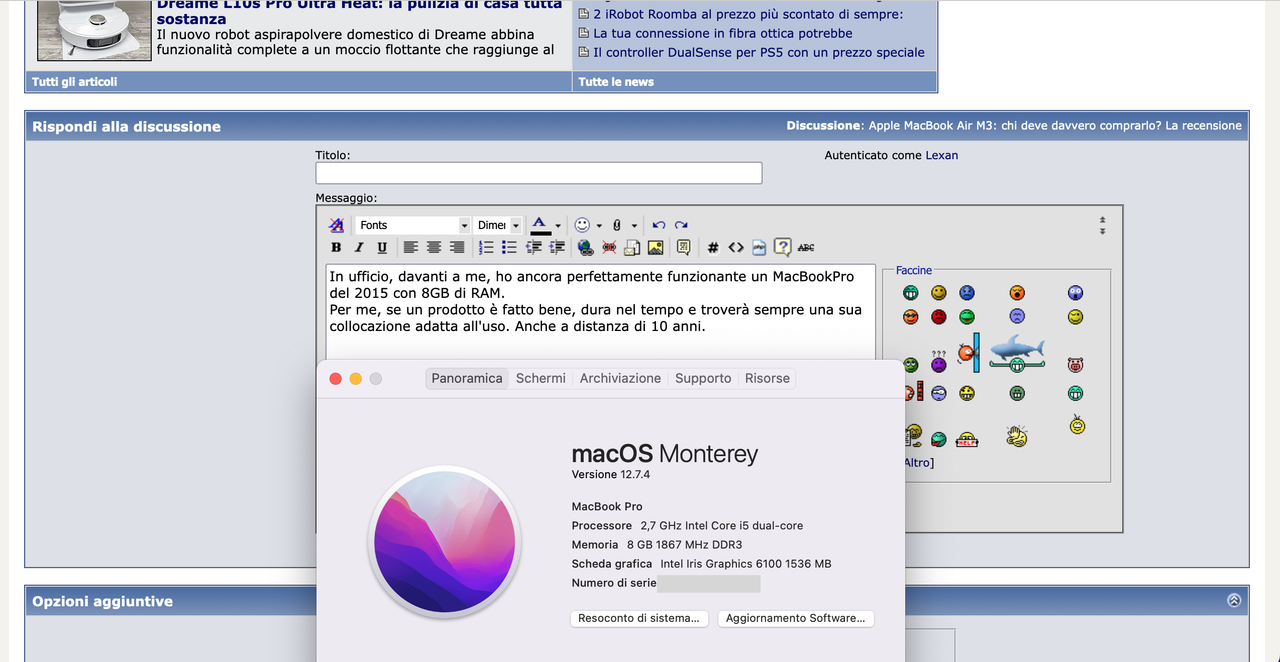Decrease the text indent

click(x=533, y=247)
